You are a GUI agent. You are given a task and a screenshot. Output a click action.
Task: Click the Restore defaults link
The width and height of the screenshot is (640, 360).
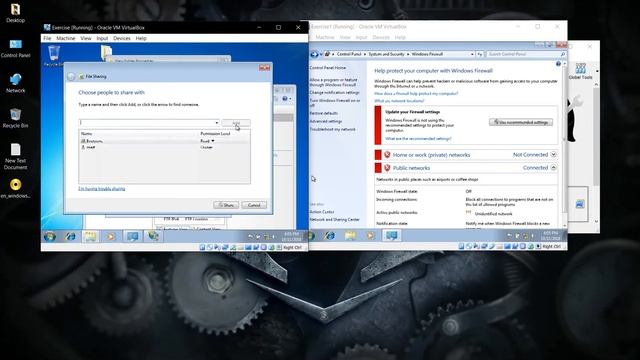point(324,113)
